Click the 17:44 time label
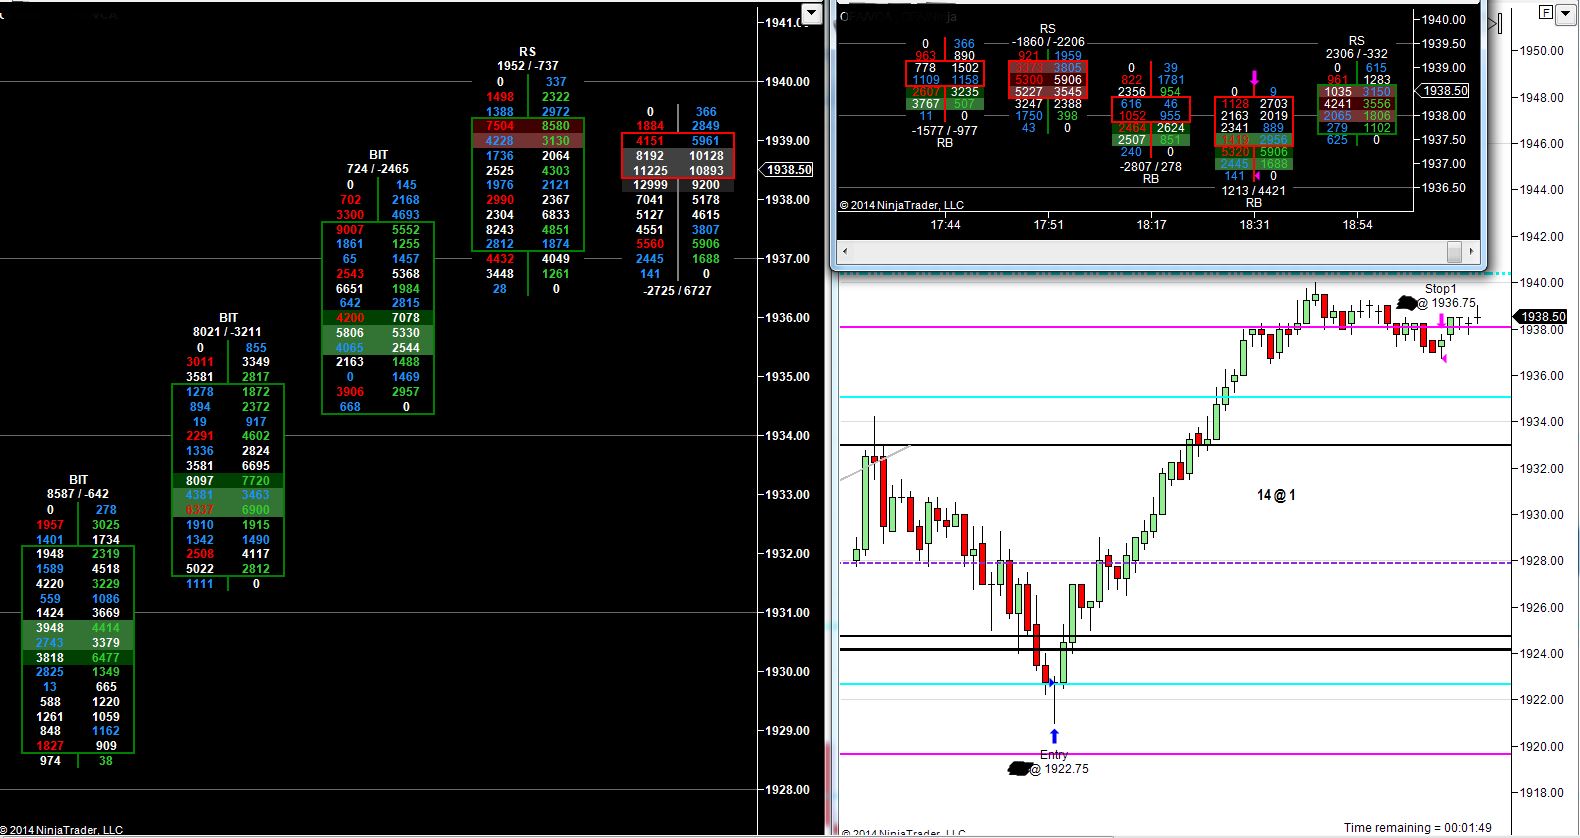Image resolution: width=1580 pixels, height=838 pixels. (x=945, y=225)
